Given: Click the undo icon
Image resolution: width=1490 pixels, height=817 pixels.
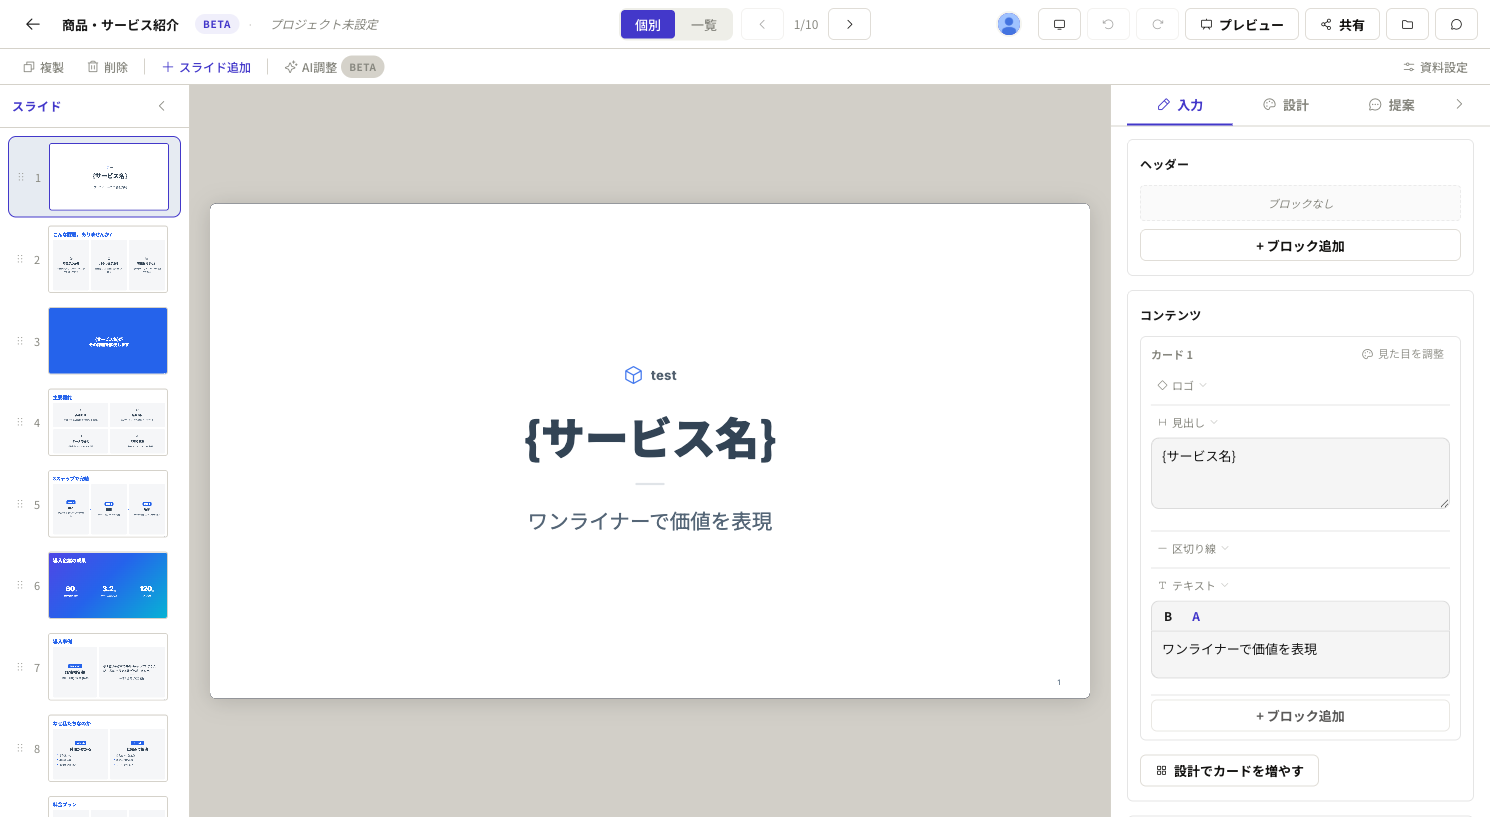Looking at the screenshot, I should click(1108, 24).
